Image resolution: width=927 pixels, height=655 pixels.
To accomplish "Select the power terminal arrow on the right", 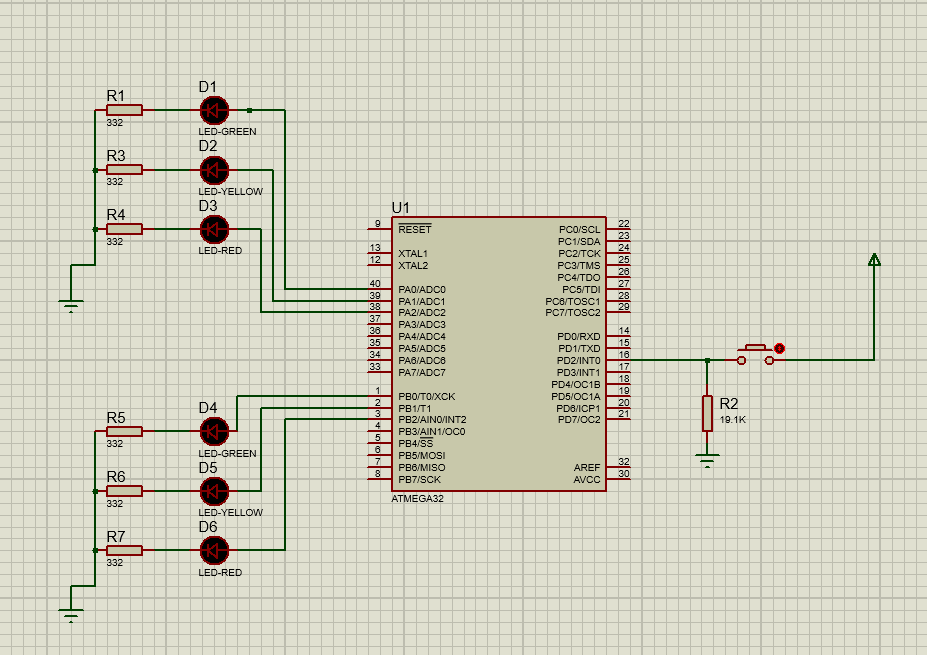I will [875, 258].
